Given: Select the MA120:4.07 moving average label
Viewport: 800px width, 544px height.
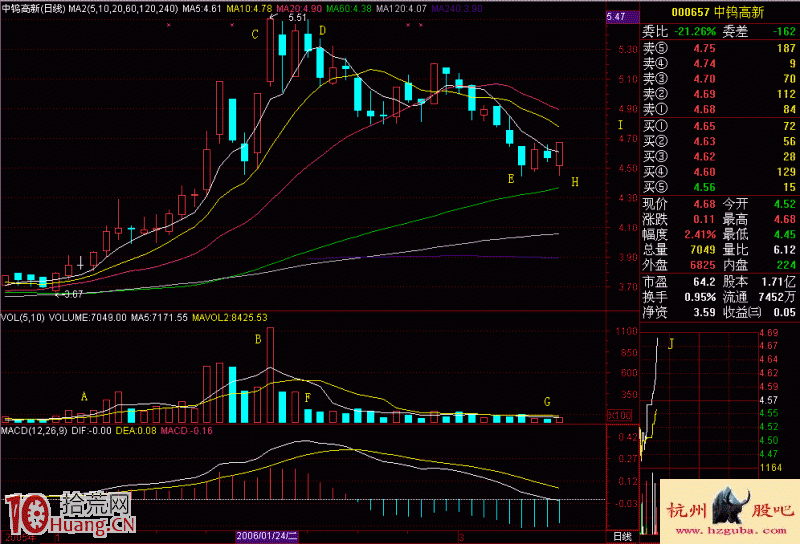Looking at the screenshot, I should click(401, 9).
